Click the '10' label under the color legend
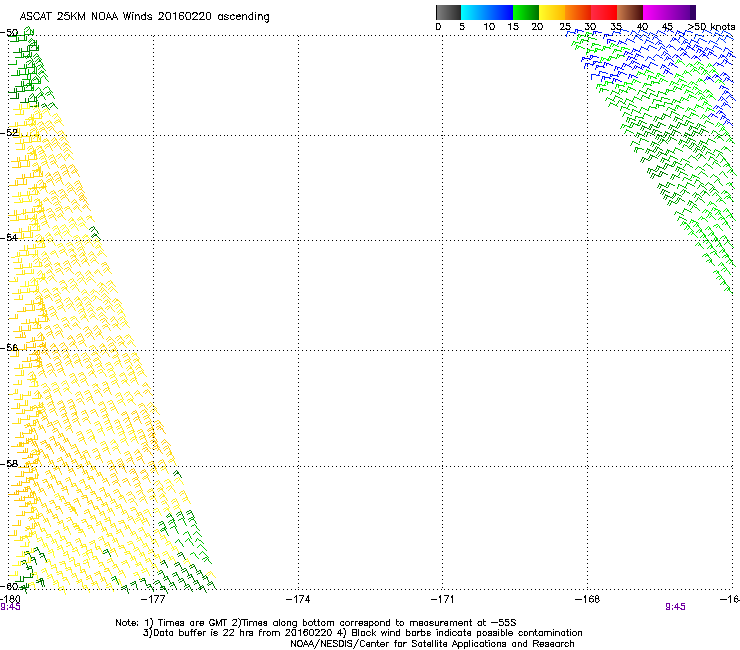740x650 pixels. tap(489, 27)
